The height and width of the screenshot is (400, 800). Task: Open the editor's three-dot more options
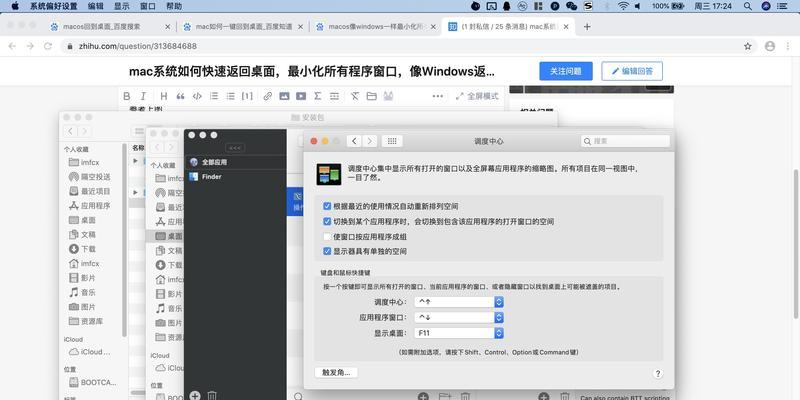[438, 96]
